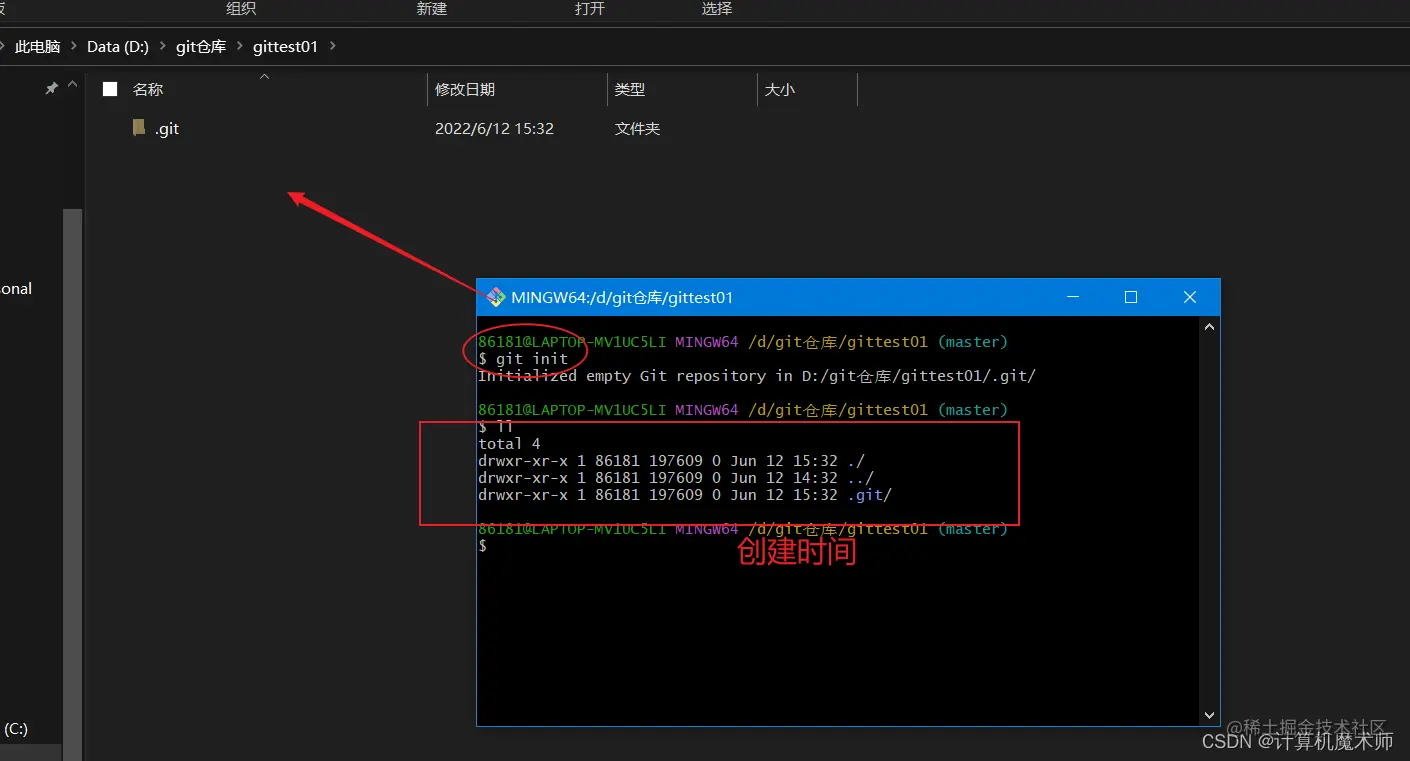Close the MINGW64 terminal window
This screenshot has height=761, width=1410.
[1189, 297]
